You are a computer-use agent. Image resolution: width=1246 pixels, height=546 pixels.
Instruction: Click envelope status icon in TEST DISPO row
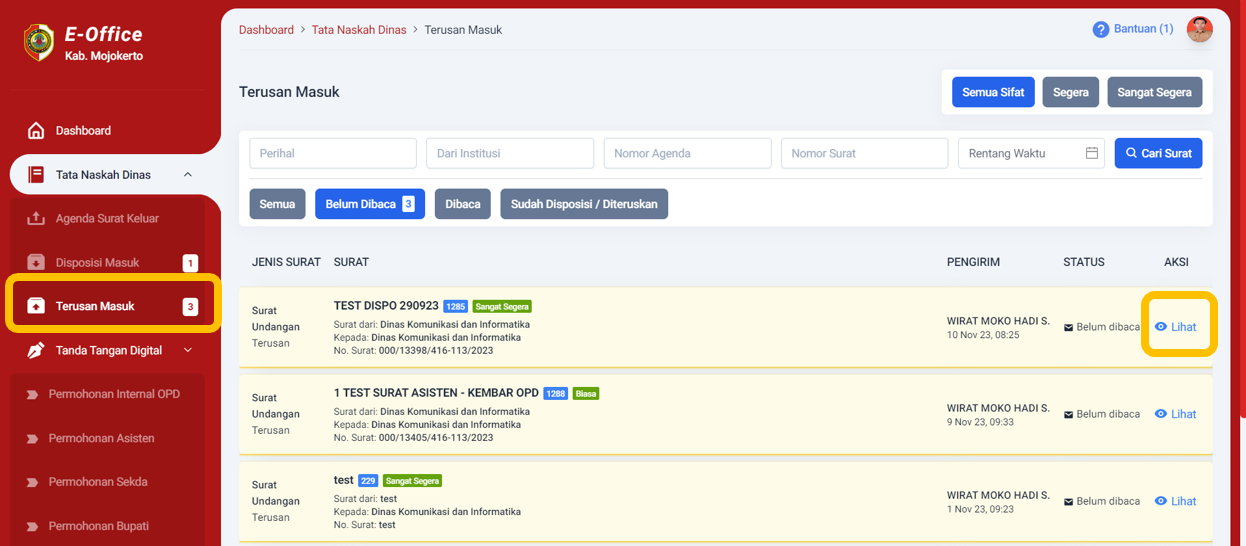(x=1068, y=327)
